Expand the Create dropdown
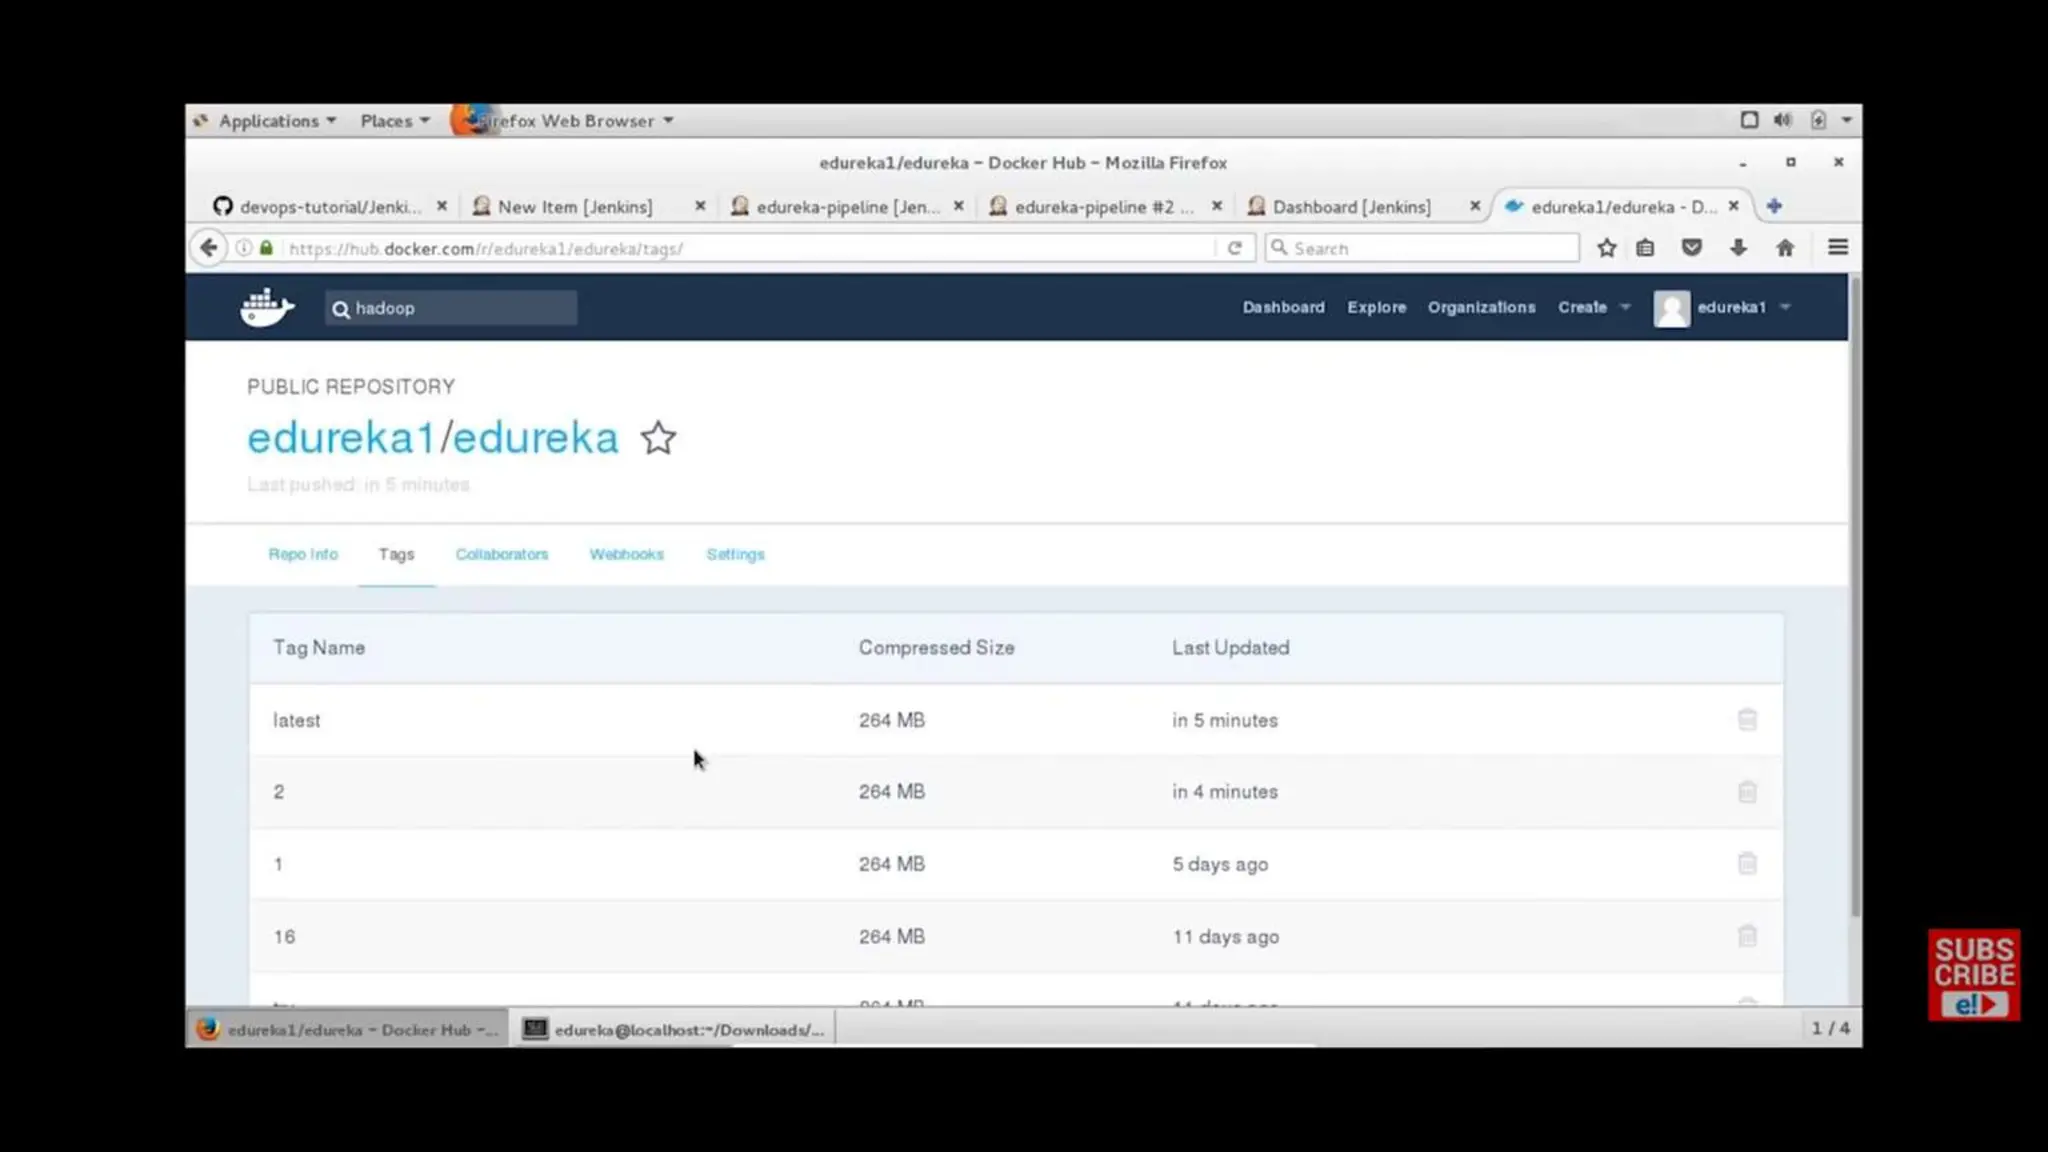This screenshot has width=2048, height=1152. point(1594,307)
